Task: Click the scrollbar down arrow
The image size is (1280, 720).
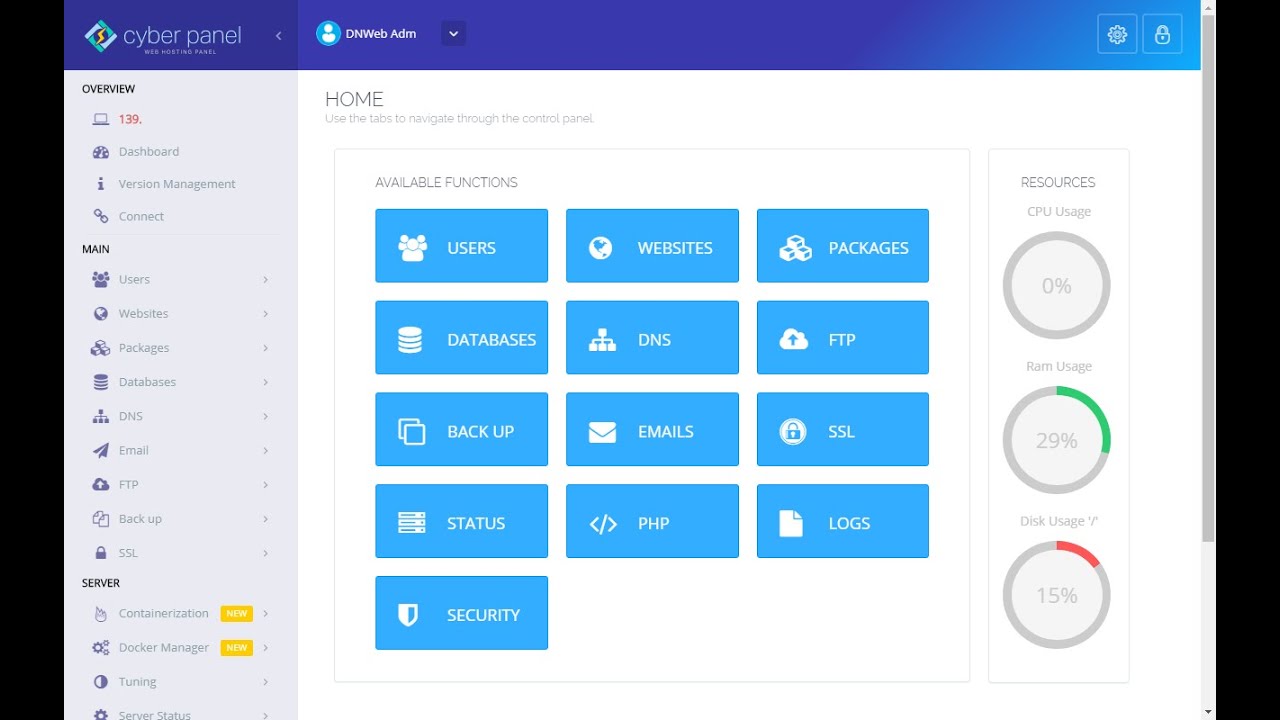Action: pyautogui.click(x=1208, y=711)
